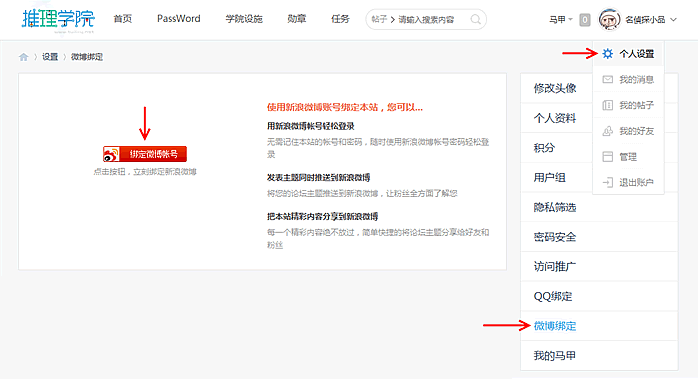Click the panel icon beside 管理
698x379 pixels.
coord(608,157)
